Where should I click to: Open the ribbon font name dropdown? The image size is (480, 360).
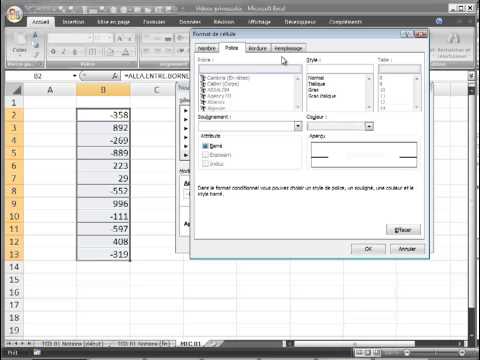point(90,38)
